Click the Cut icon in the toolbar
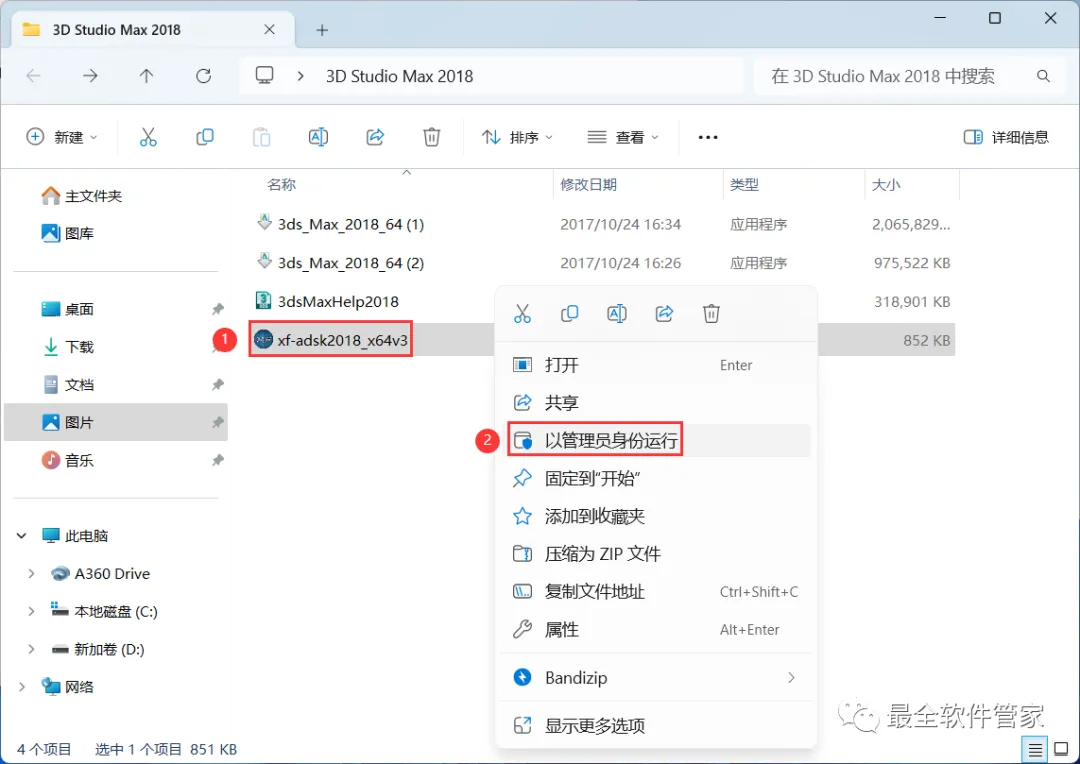Image resolution: width=1080 pixels, height=764 pixels. 148,137
